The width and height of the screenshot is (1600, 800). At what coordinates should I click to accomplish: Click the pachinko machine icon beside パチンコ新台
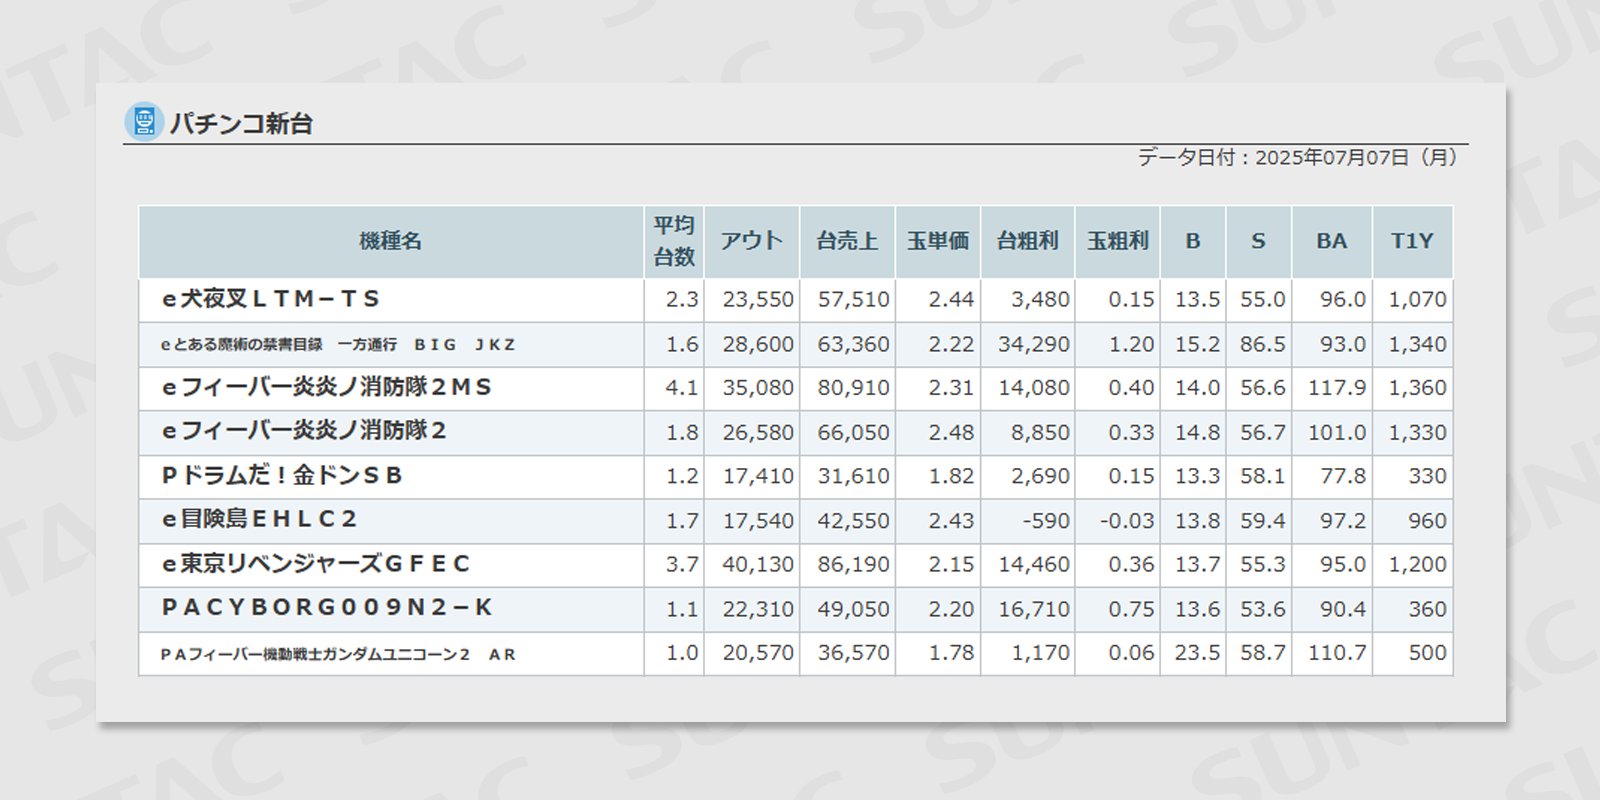pos(144,122)
